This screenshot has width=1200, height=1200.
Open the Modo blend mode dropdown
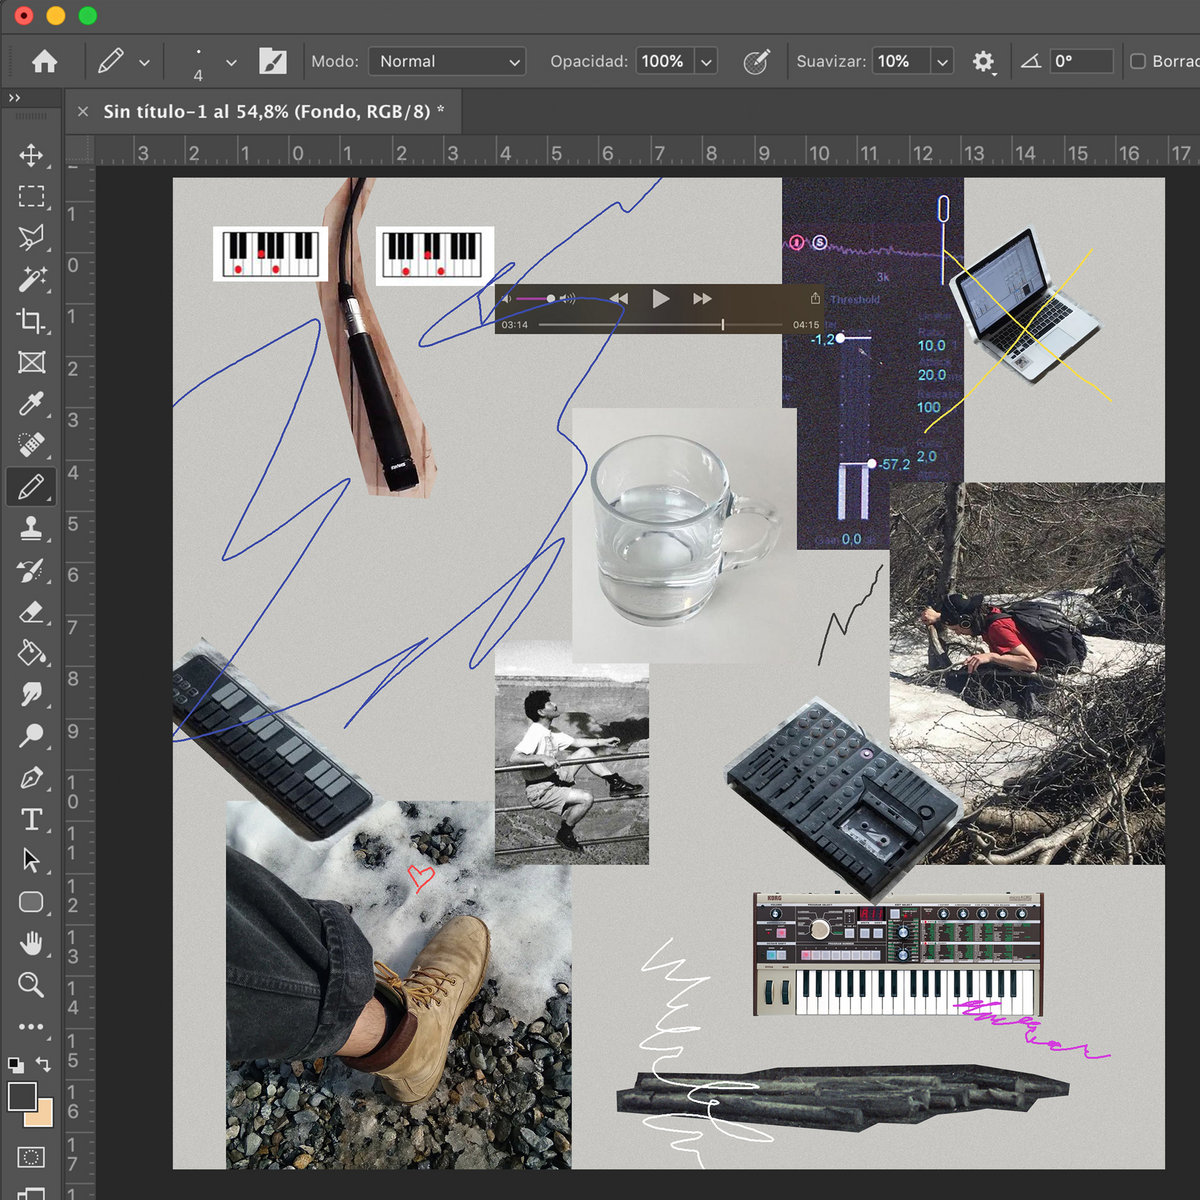click(447, 61)
